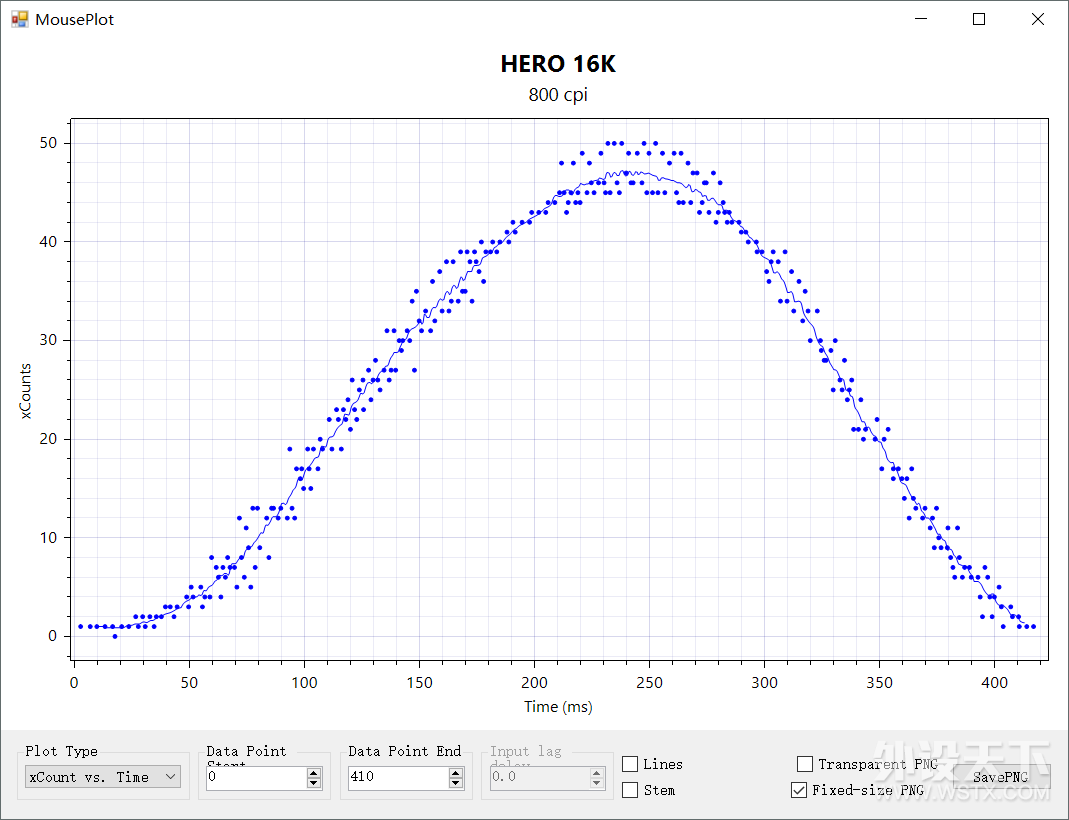Decrease Data Point End with down arrow
Viewport: 1069px width, 820px height.
(x=456, y=783)
